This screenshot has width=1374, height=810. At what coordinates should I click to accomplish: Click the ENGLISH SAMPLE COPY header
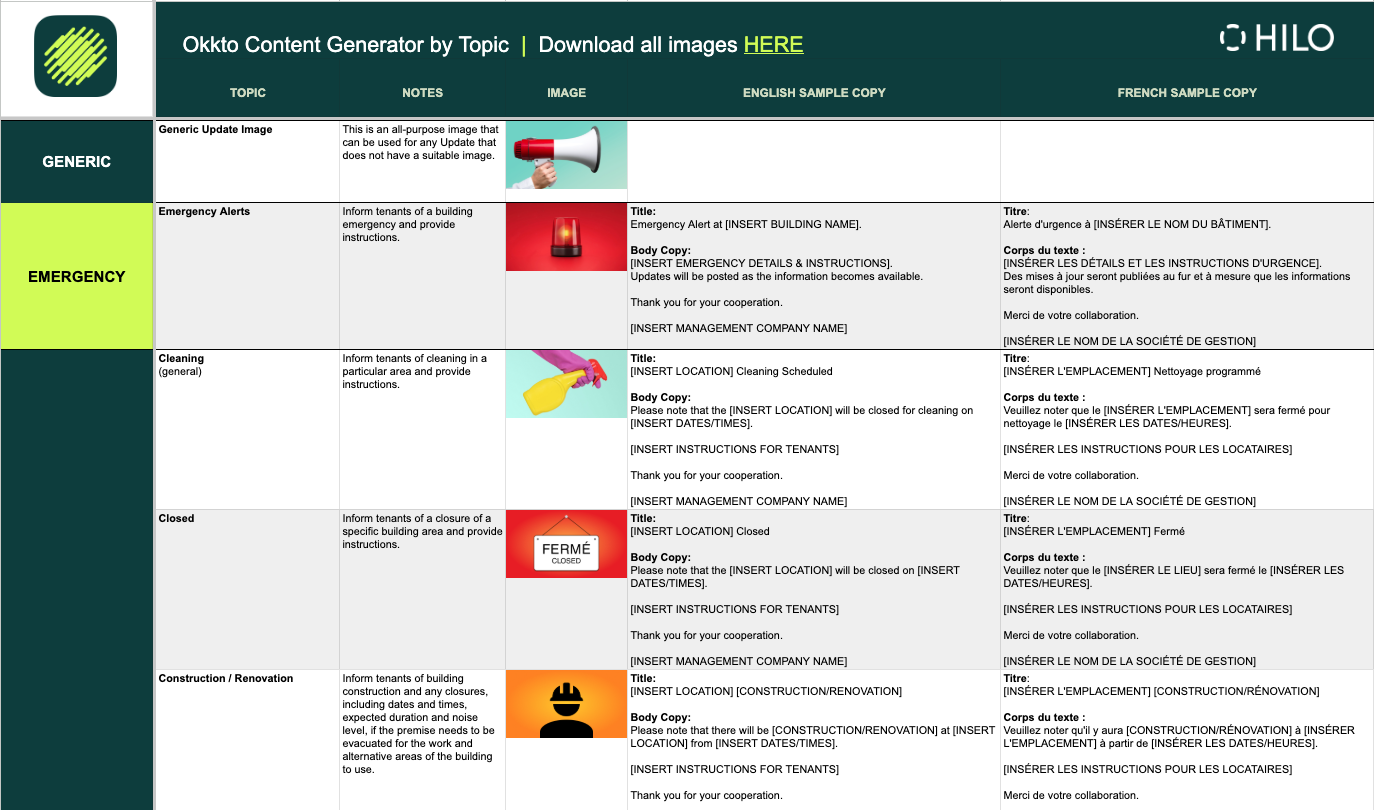[814, 93]
